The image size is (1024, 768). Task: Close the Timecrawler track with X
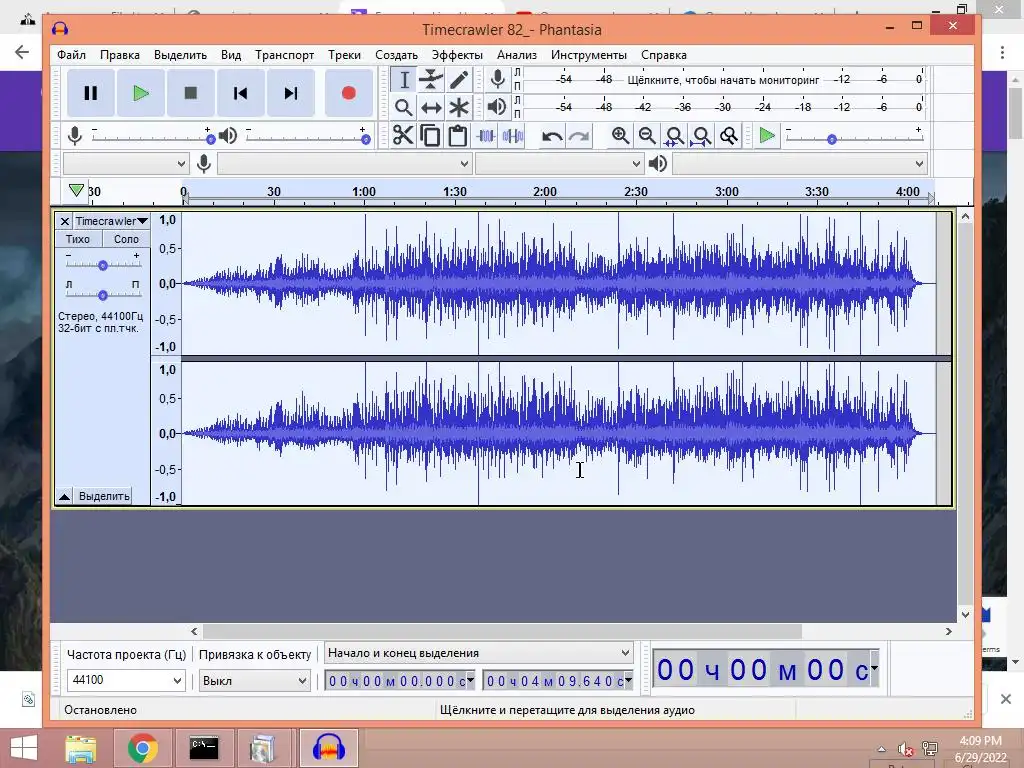coord(64,221)
